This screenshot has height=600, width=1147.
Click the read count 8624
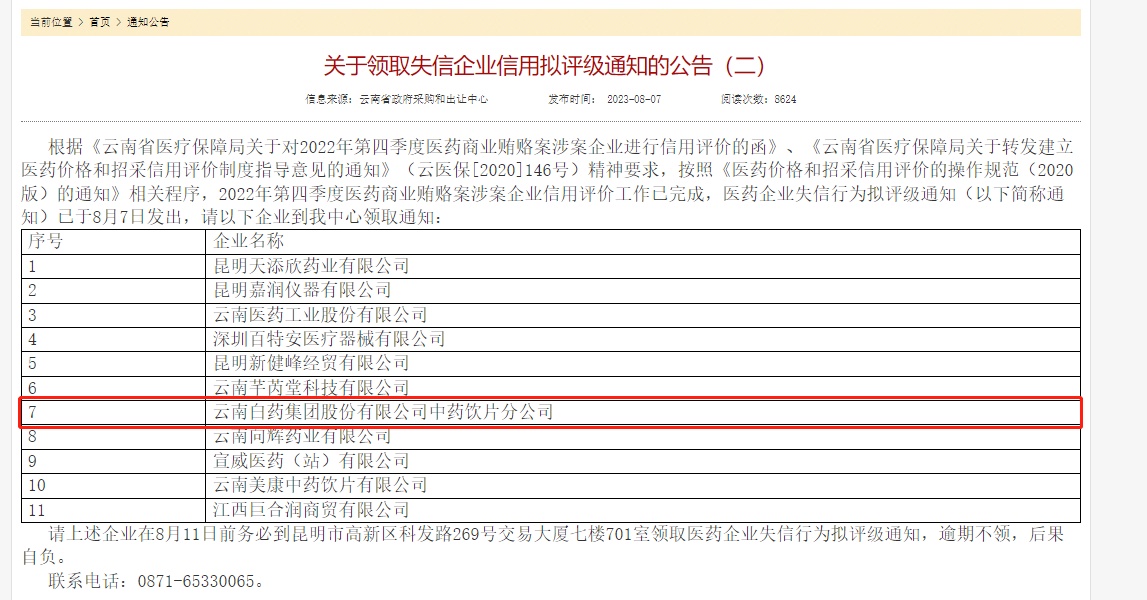tap(785, 99)
